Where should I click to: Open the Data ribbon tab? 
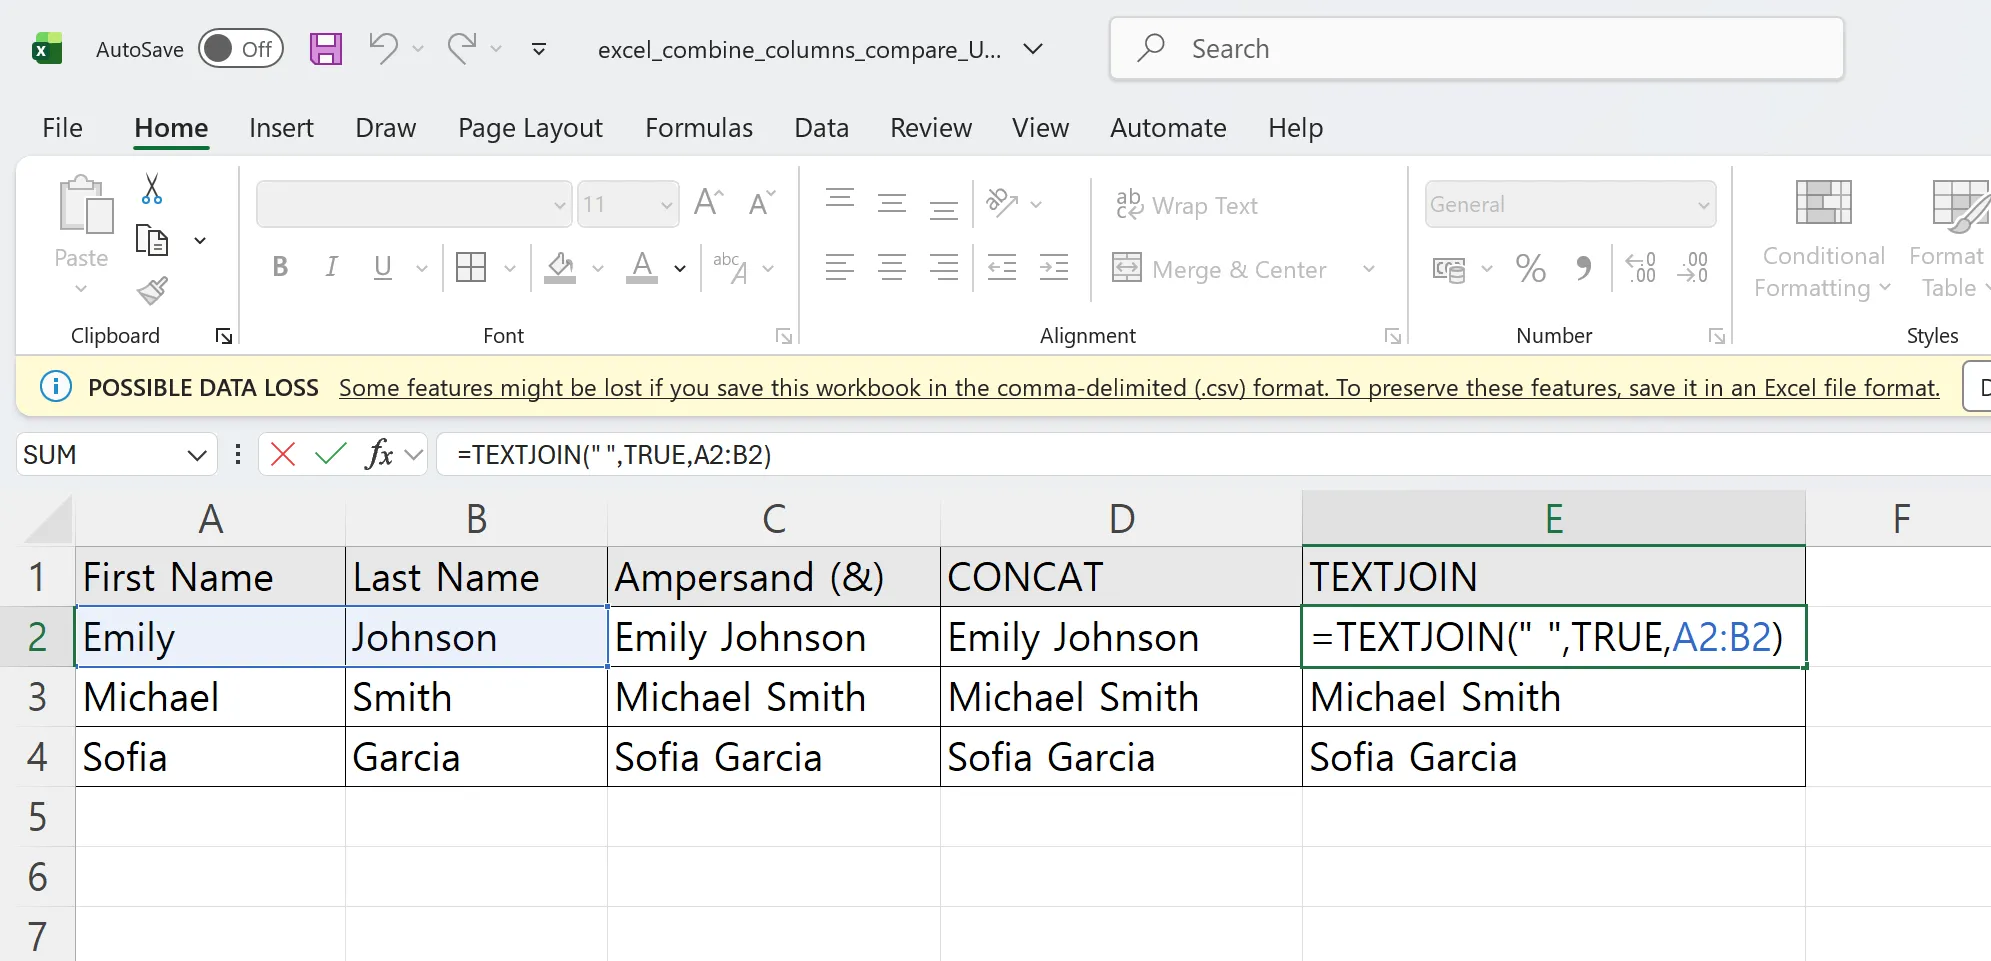pyautogui.click(x=821, y=128)
